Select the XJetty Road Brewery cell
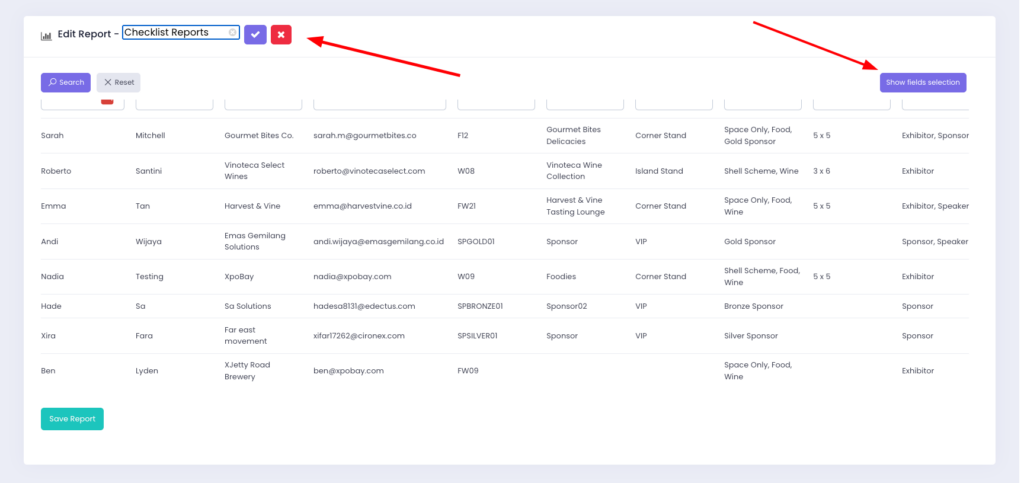 point(248,370)
